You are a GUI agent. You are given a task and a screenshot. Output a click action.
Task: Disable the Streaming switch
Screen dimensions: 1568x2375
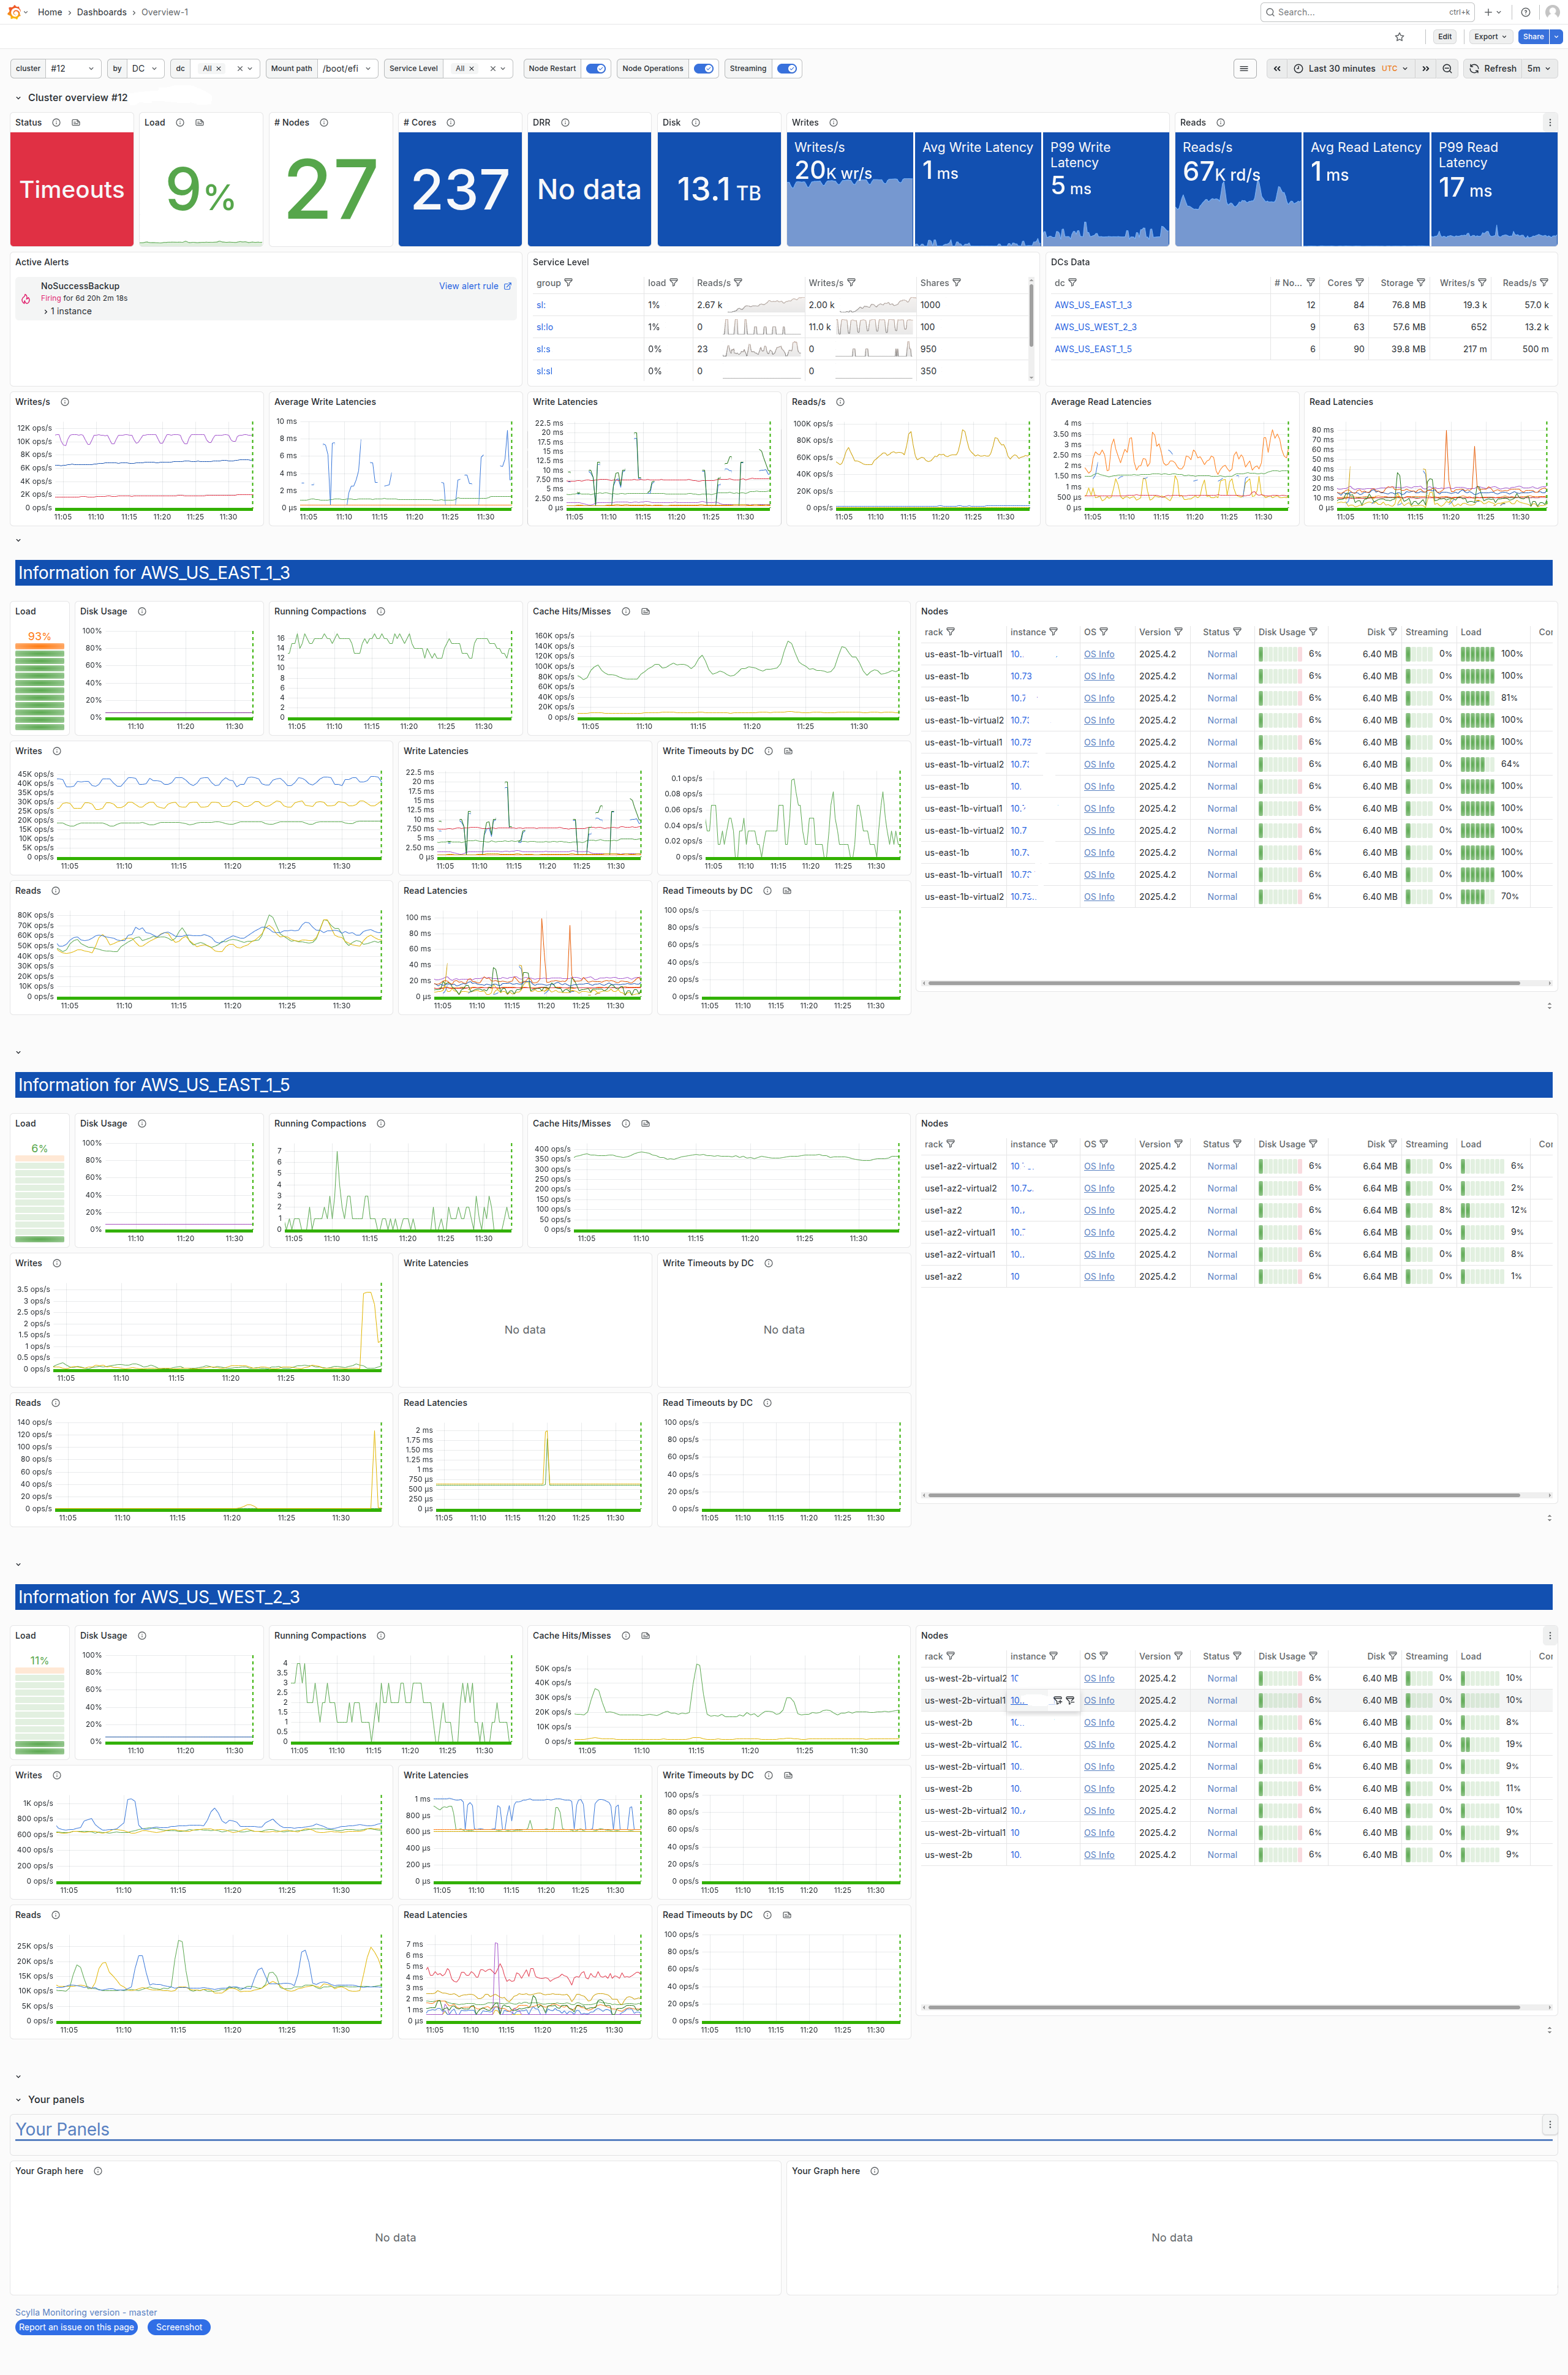(787, 69)
